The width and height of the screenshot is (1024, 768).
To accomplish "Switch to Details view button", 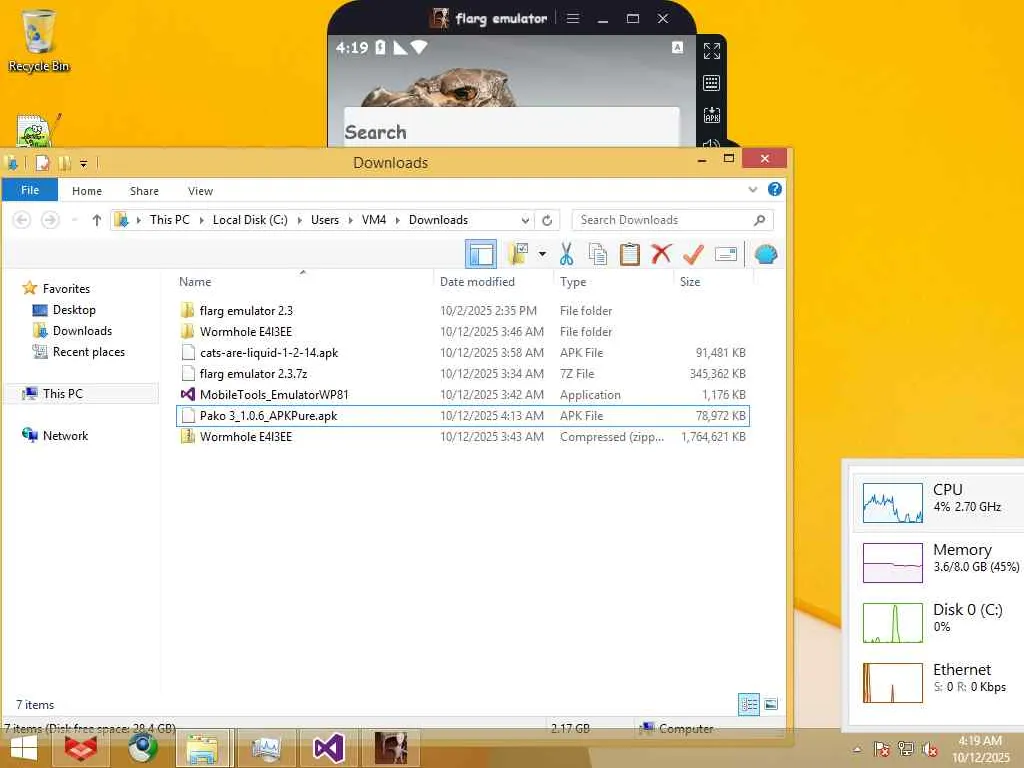I will (x=748, y=704).
